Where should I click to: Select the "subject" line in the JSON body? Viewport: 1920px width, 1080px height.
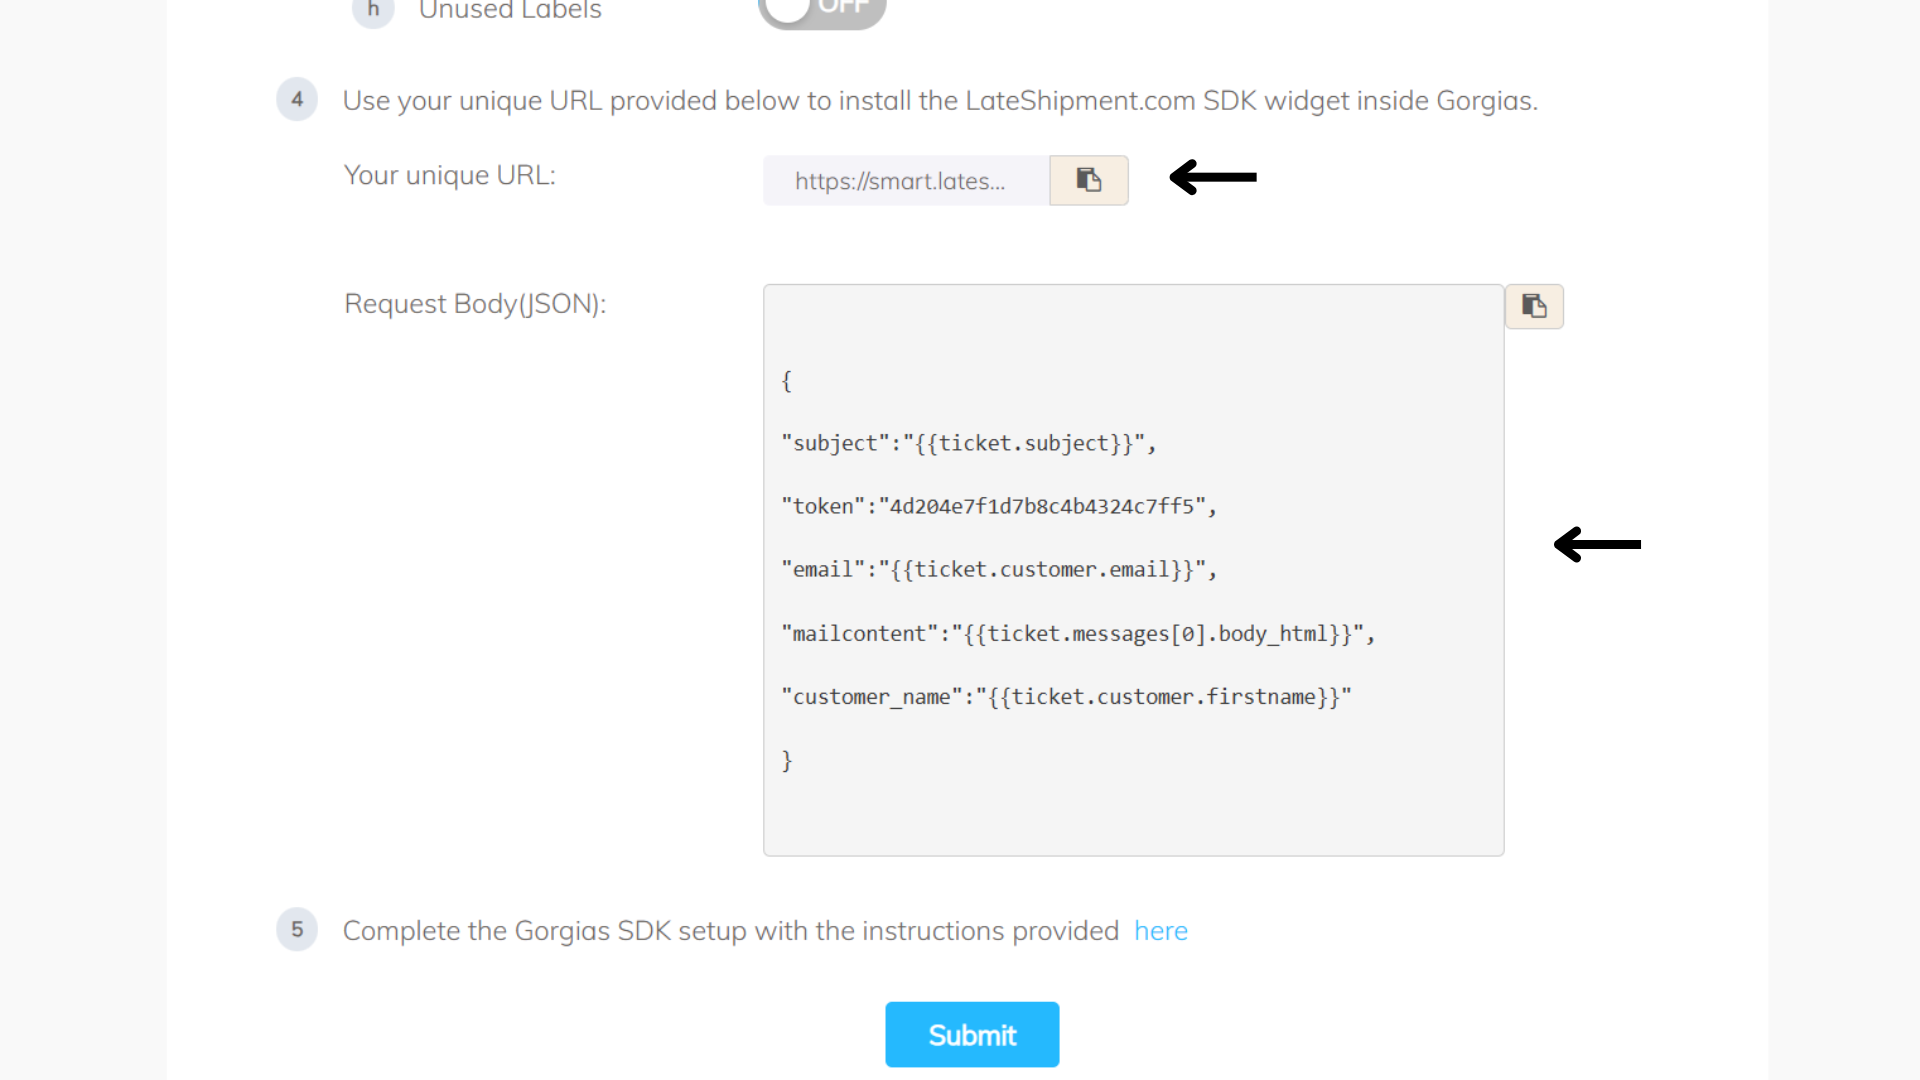coord(968,443)
